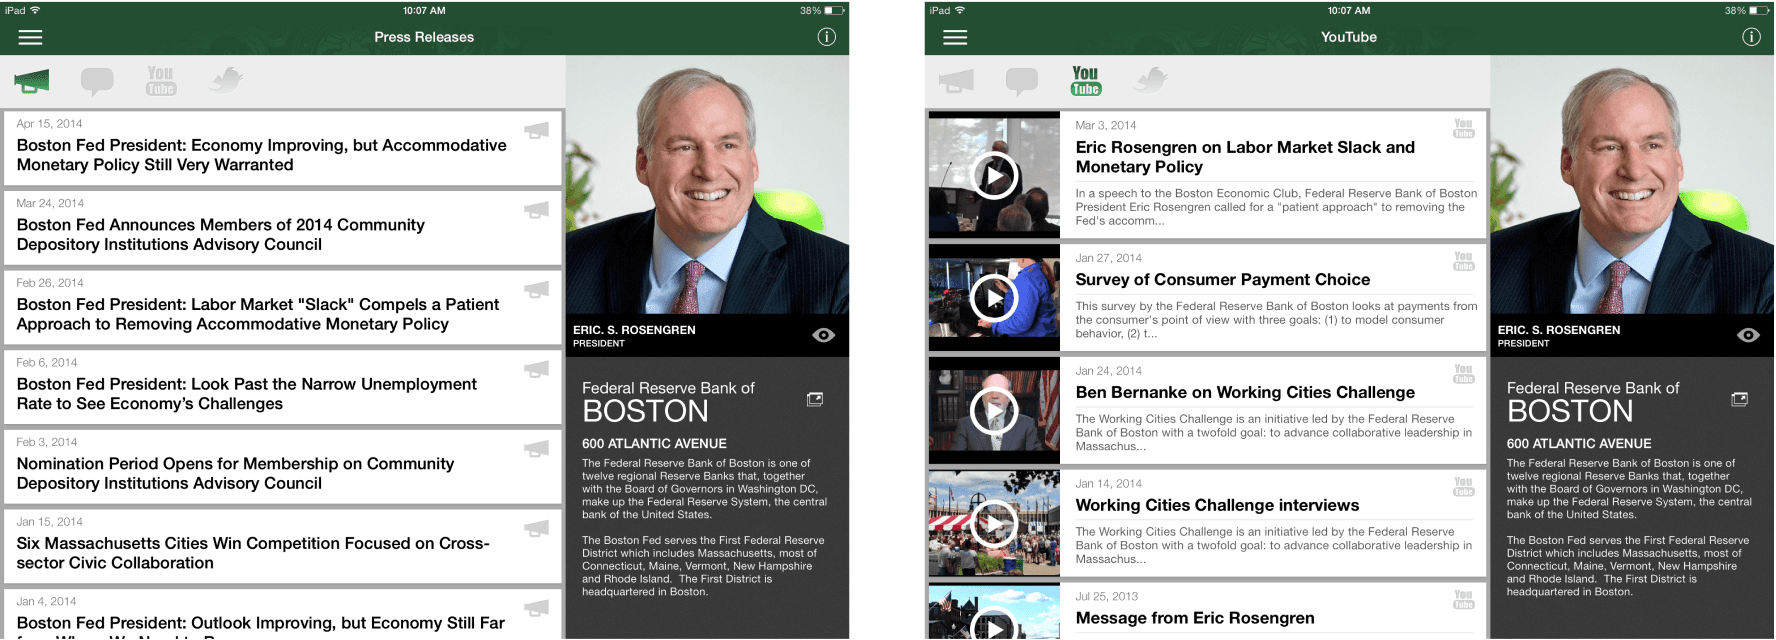Open external link icon beside BOSTON in YouTube screen
Image resolution: width=1776 pixels, height=640 pixels.
click(x=1740, y=399)
